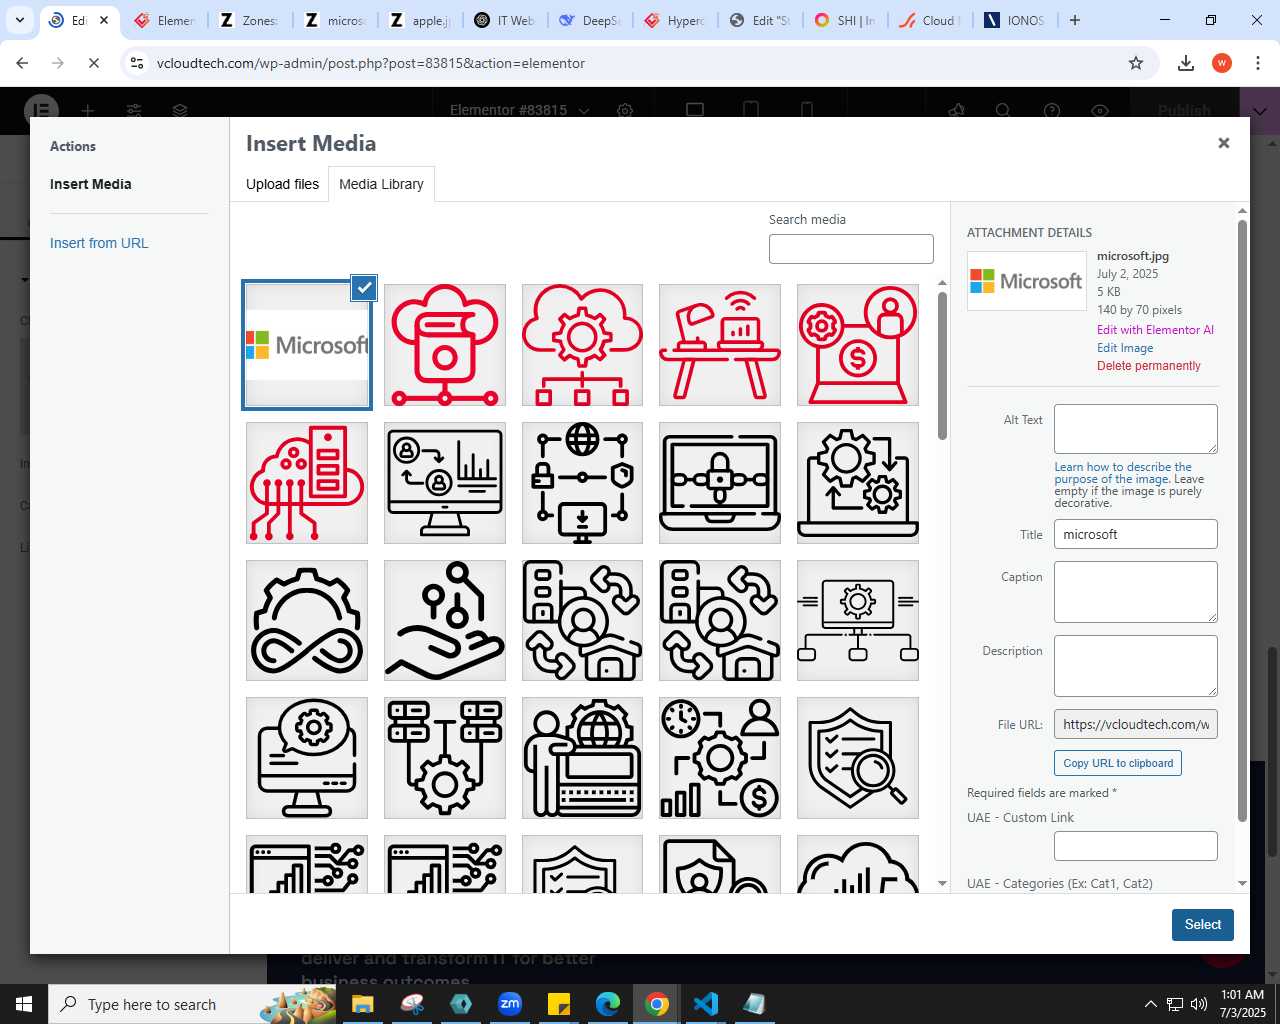The image size is (1280, 1024).
Task: Click the media grid scroll down arrow
Action: [942, 884]
